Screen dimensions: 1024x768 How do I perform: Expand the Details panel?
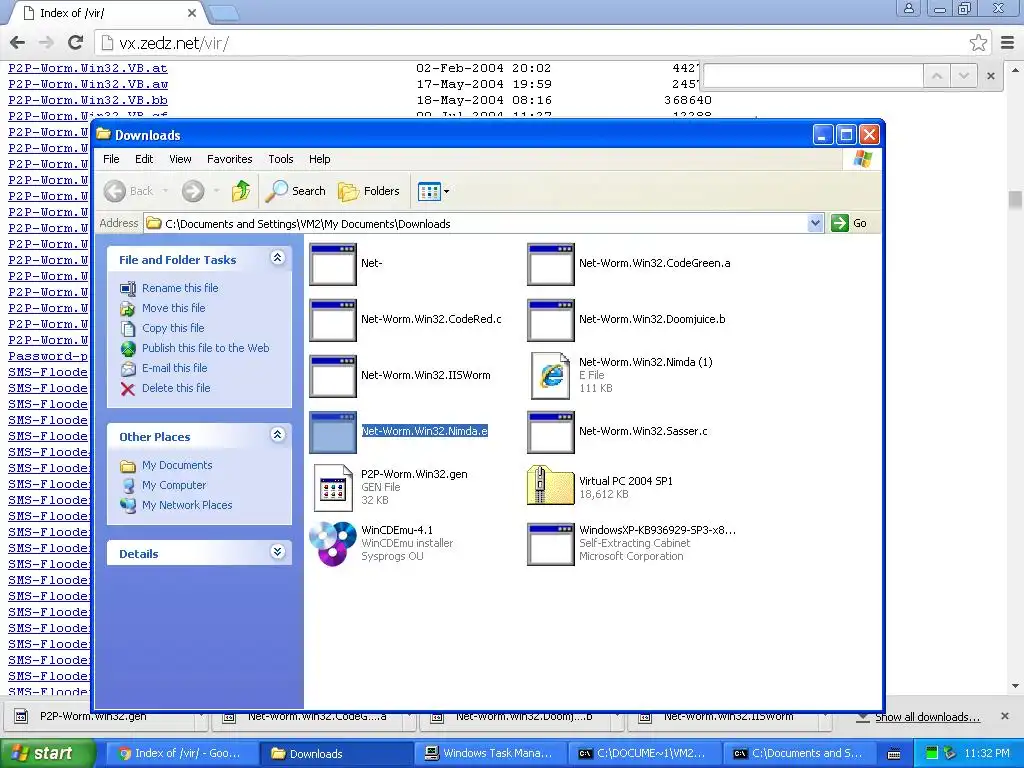click(278, 552)
